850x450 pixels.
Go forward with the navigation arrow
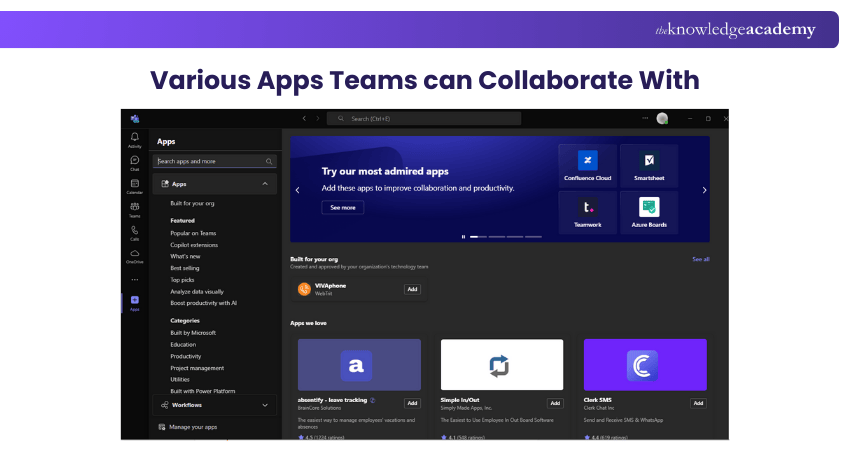click(318, 118)
